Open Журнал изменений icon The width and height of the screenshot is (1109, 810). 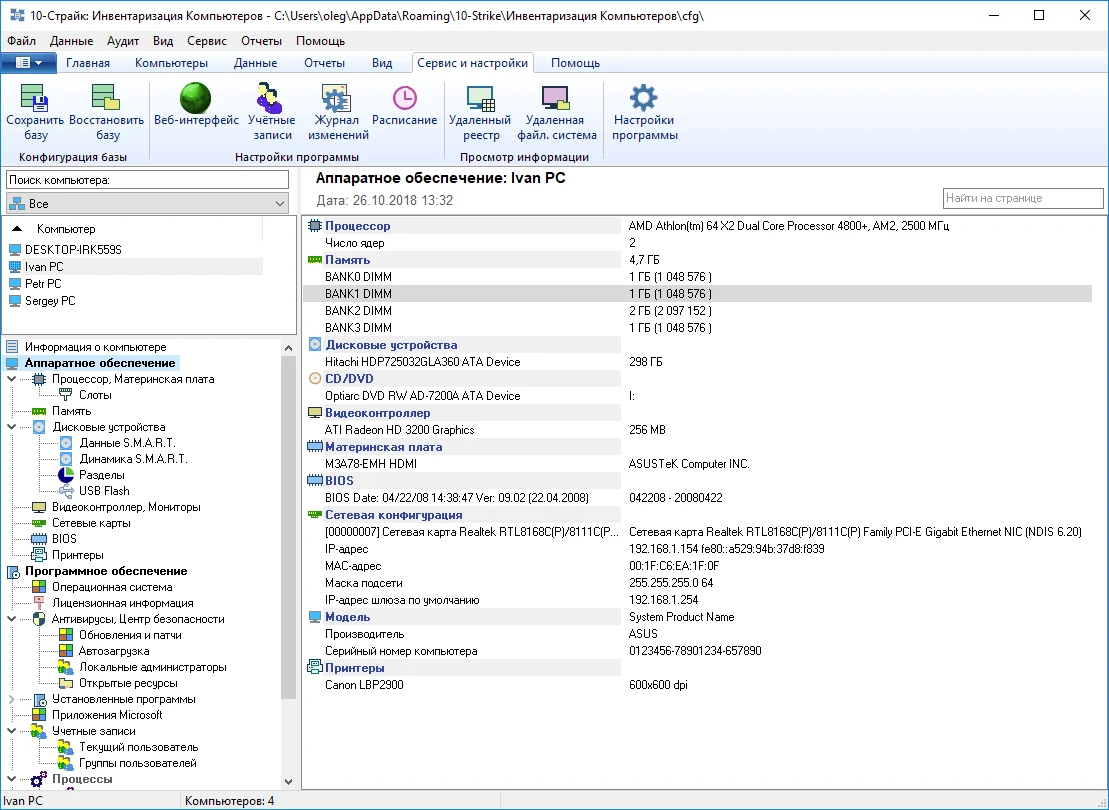pos(337,98)
